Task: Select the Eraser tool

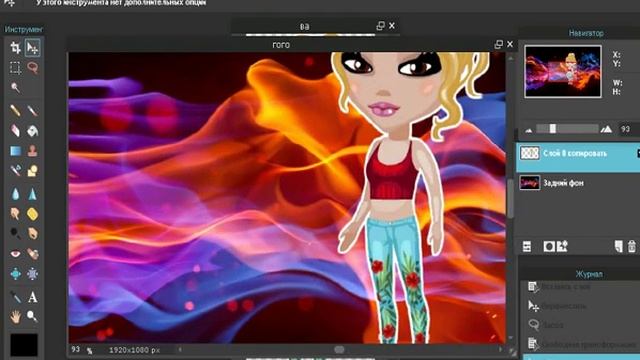Action: click(x=15, y=131)
